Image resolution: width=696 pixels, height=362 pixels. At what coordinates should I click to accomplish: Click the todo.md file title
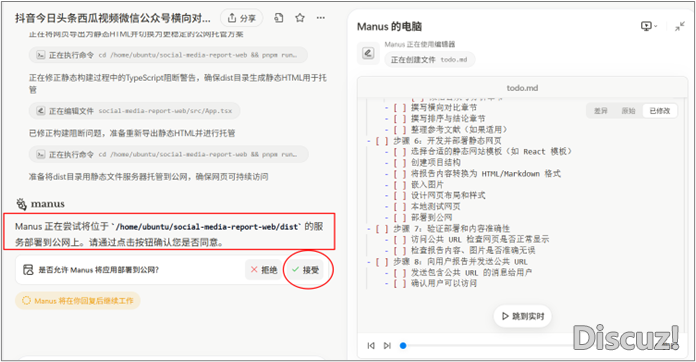[522, 88]
